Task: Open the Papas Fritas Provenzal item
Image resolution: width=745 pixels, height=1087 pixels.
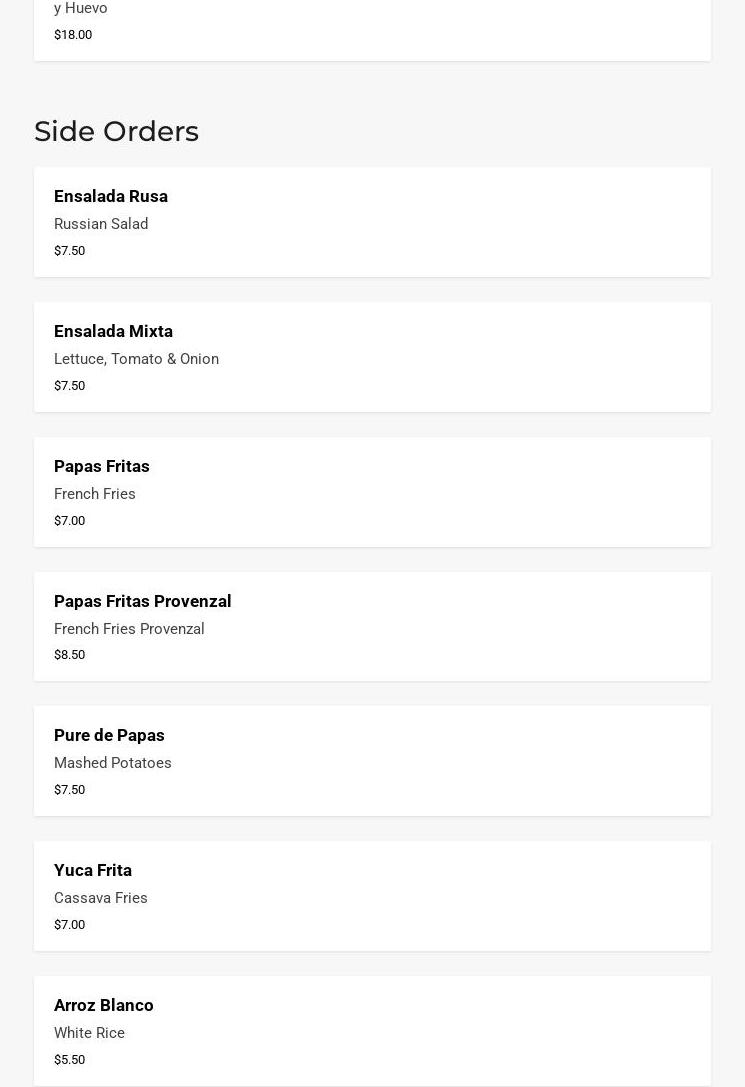Action: (372, 627)
